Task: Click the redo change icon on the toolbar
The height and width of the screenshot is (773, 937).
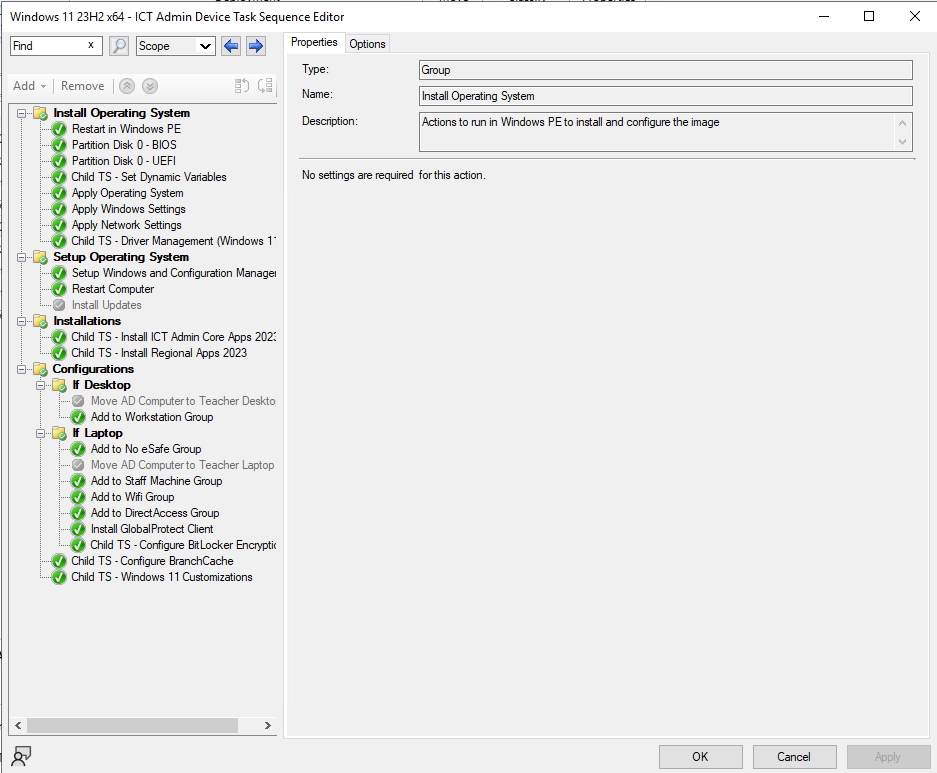Action: [263, 86]
